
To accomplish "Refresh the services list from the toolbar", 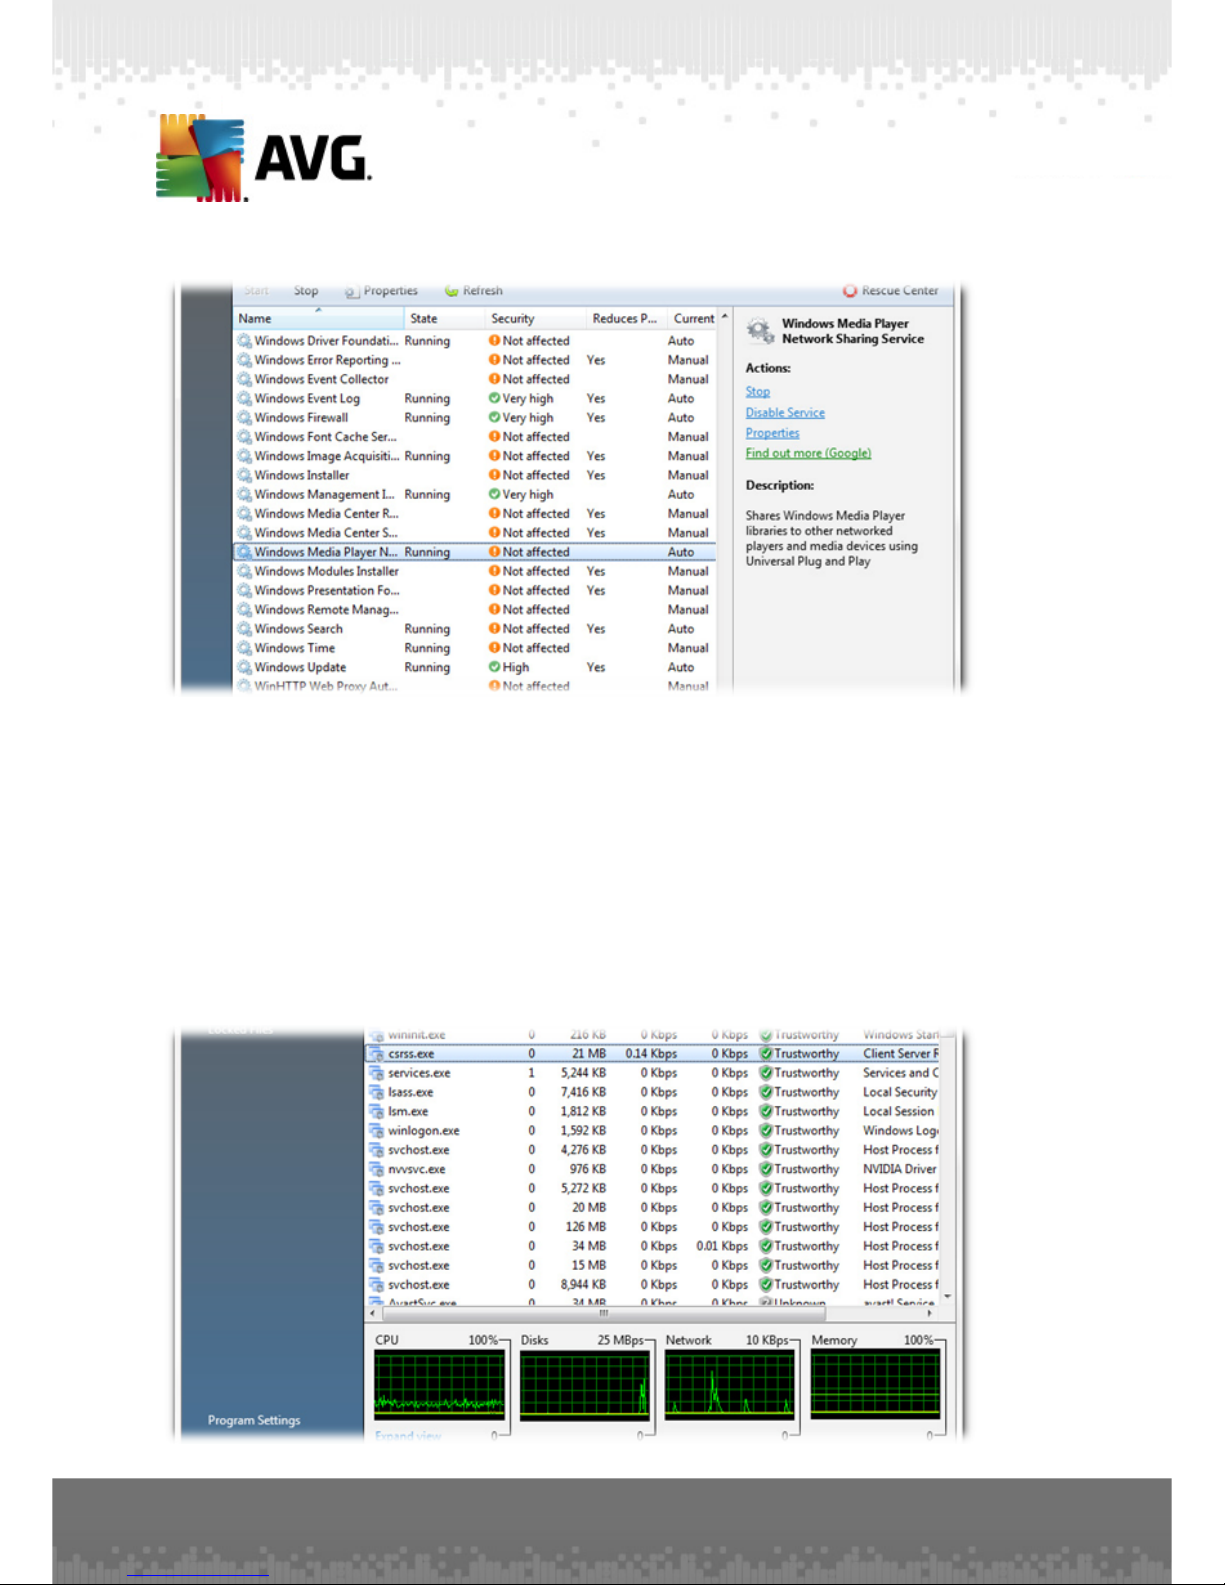I will pyautogui.click(x=474, y=291).
